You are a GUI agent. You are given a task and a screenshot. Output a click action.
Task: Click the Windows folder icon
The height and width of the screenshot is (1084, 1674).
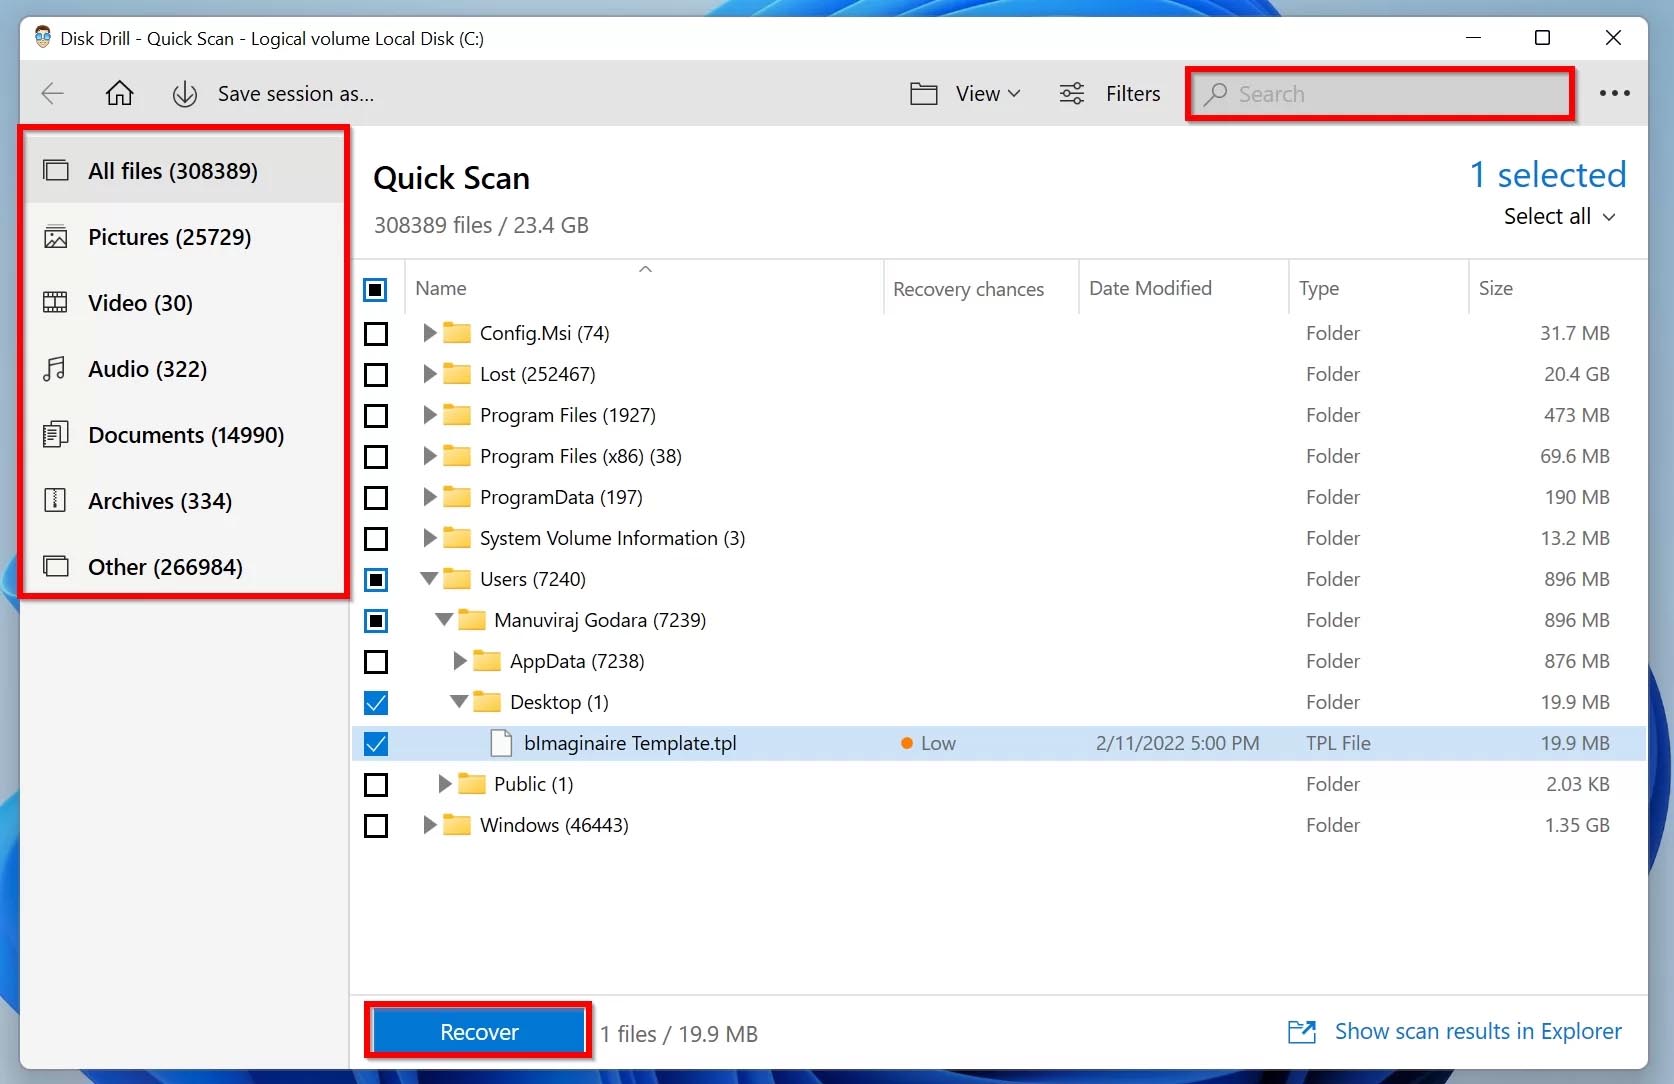(x=457, y=825)
